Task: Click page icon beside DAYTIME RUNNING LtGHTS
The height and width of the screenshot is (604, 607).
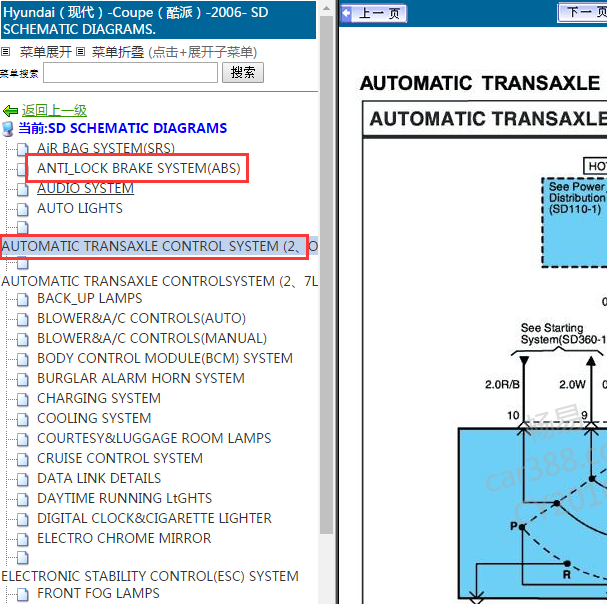Action: click(x=22, y=499)
